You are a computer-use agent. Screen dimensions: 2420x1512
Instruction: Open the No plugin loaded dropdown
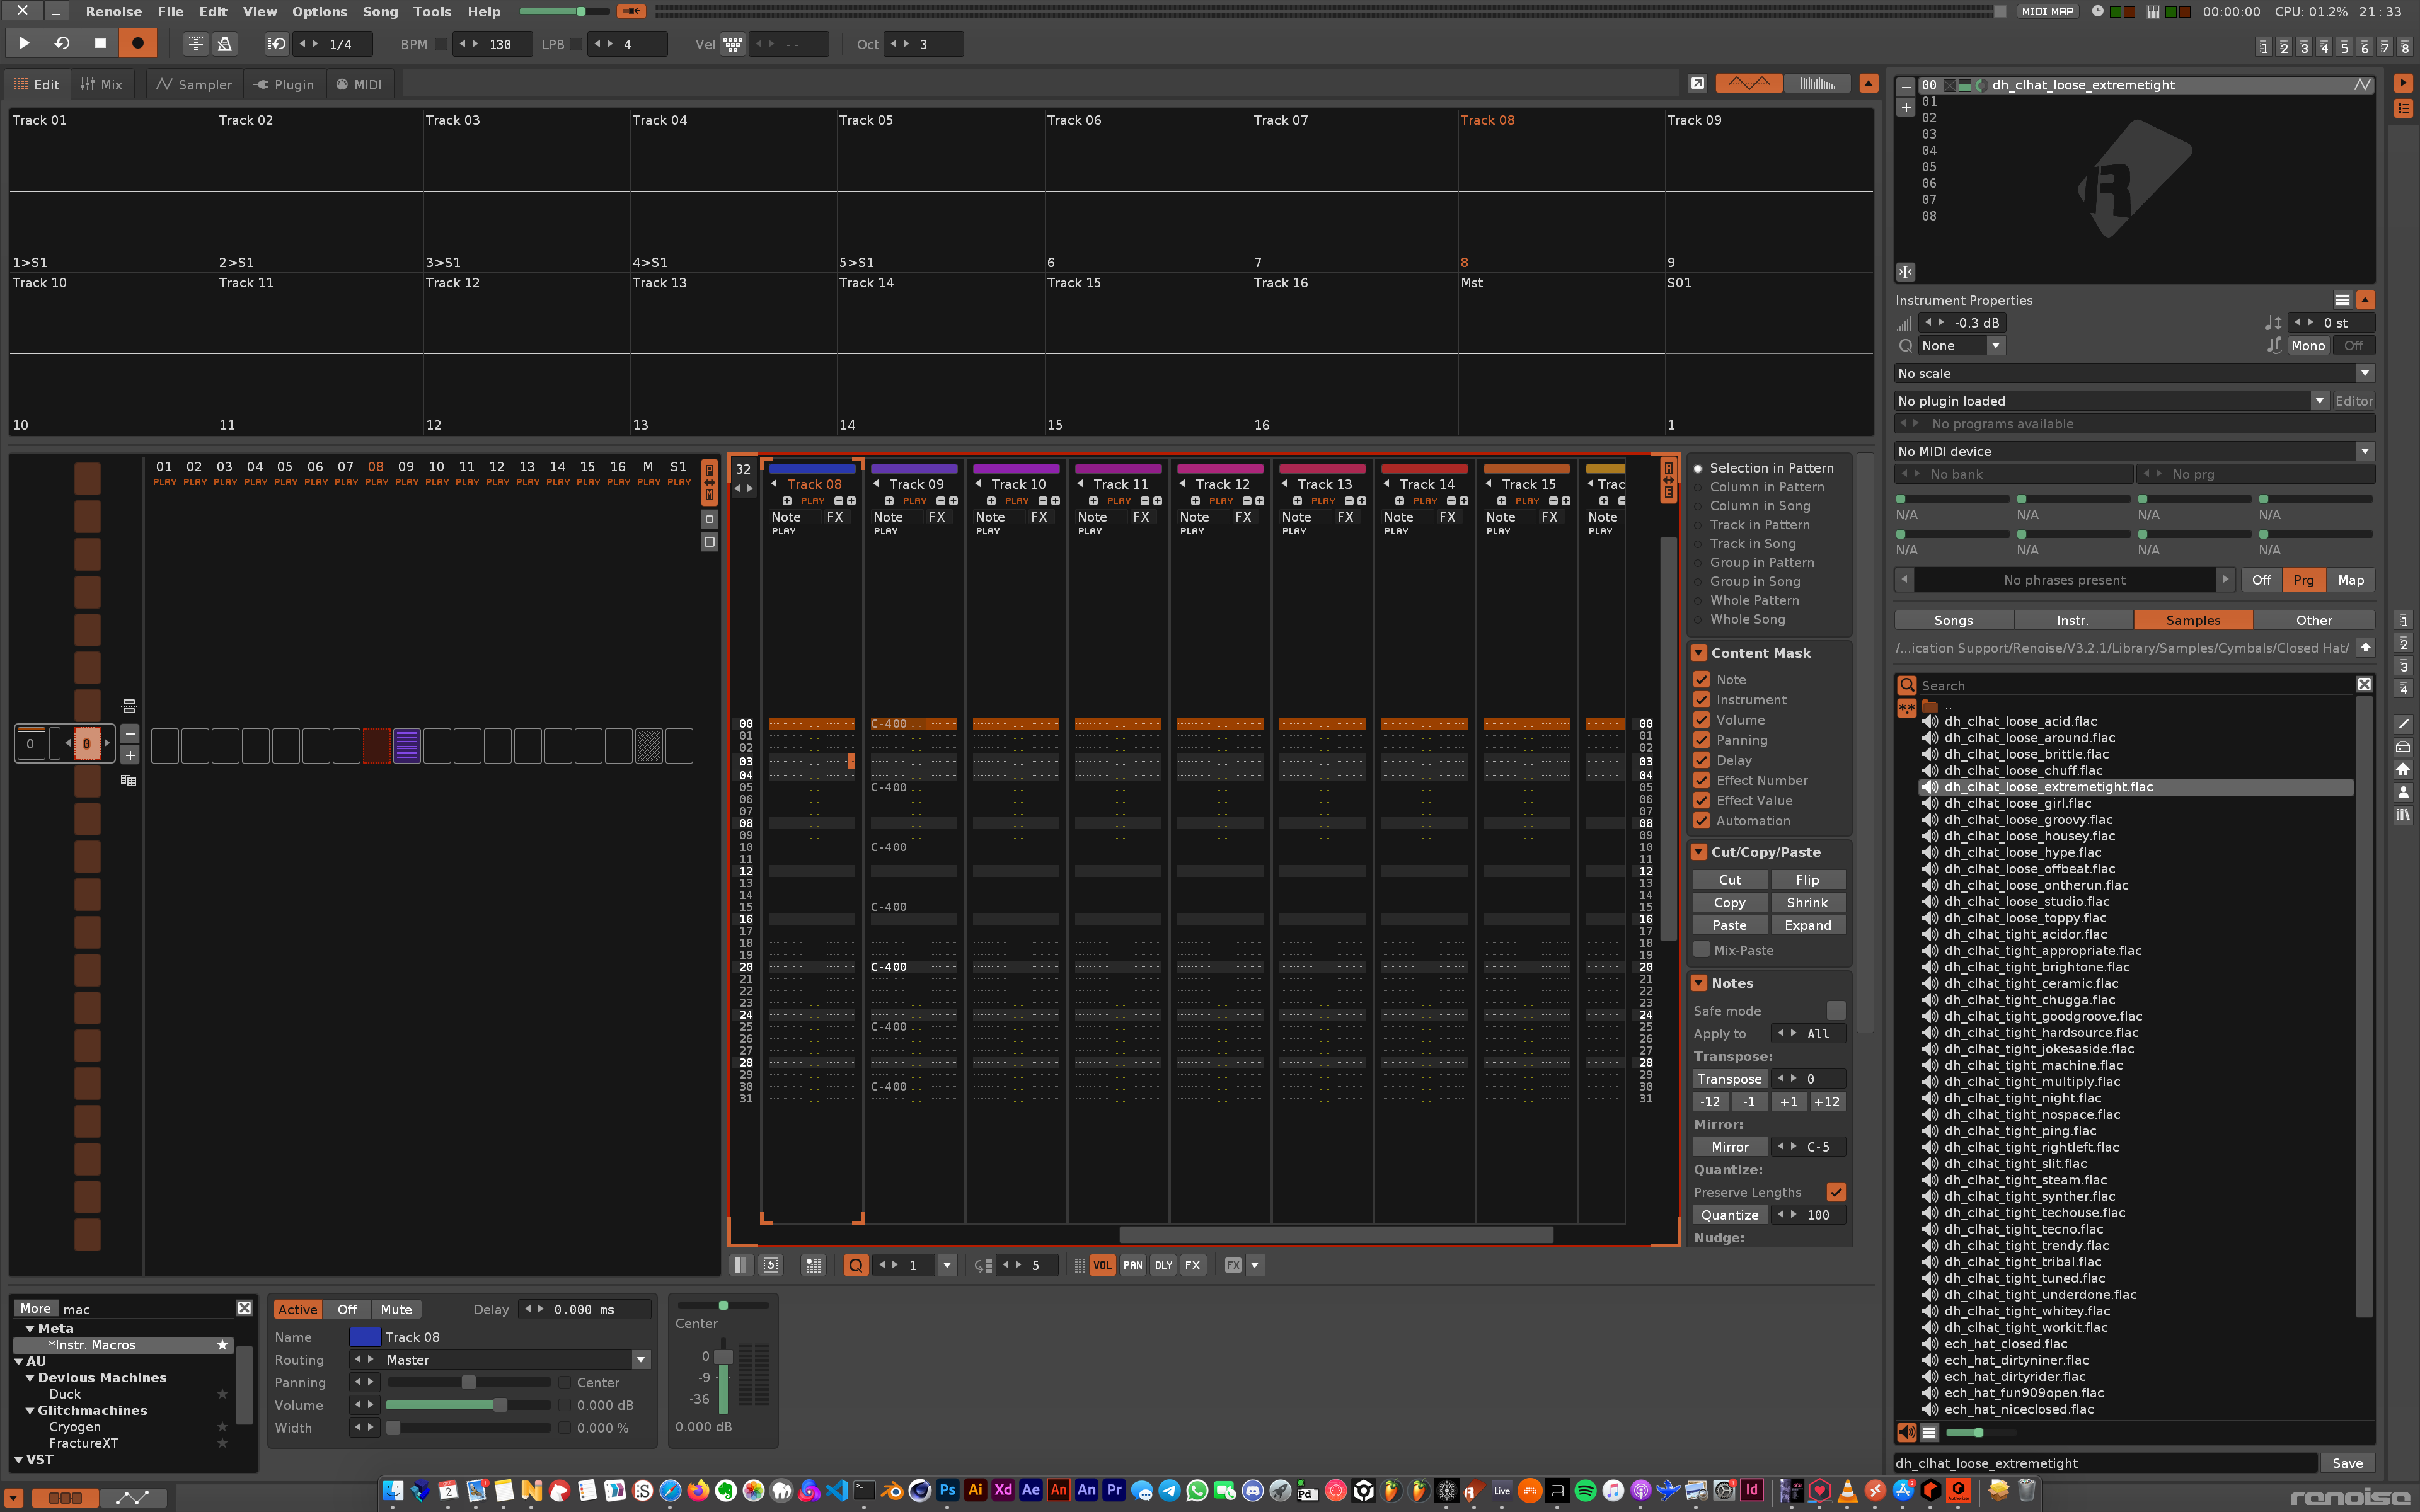click(x=2111, y=401)
